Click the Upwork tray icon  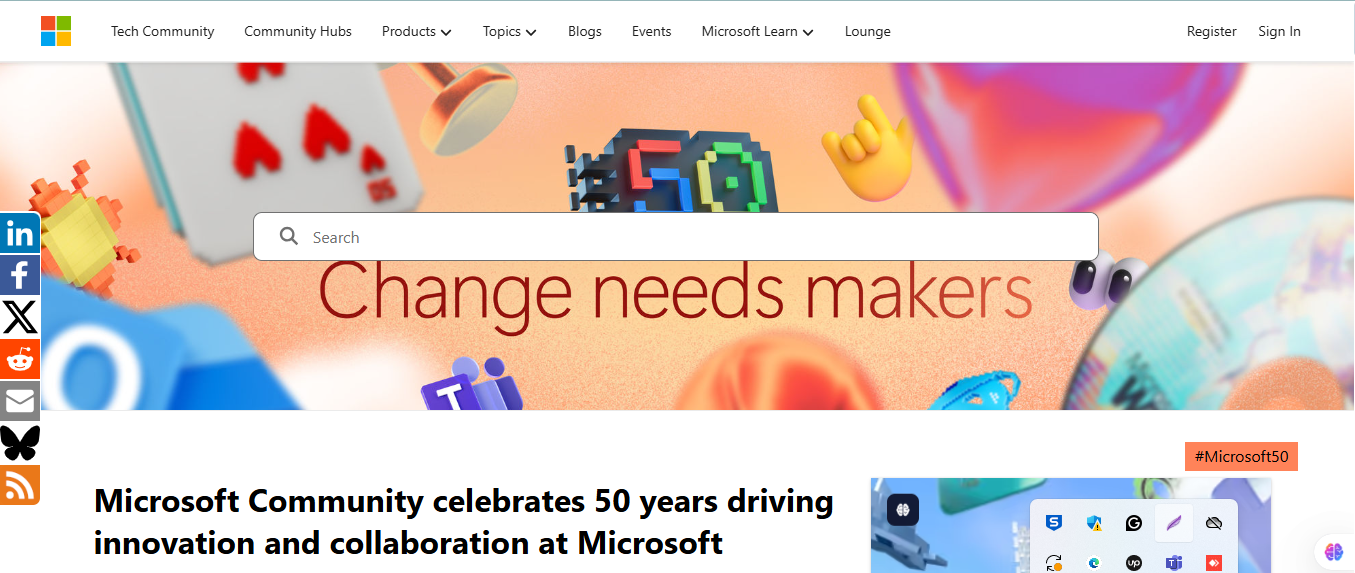1133,563
